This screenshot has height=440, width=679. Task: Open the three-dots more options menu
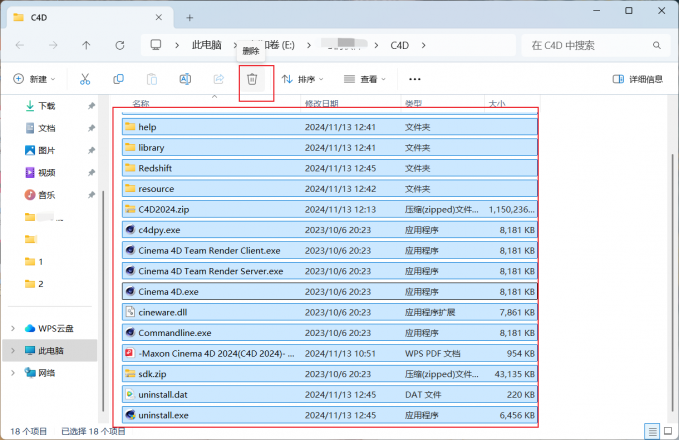point(415,79)
